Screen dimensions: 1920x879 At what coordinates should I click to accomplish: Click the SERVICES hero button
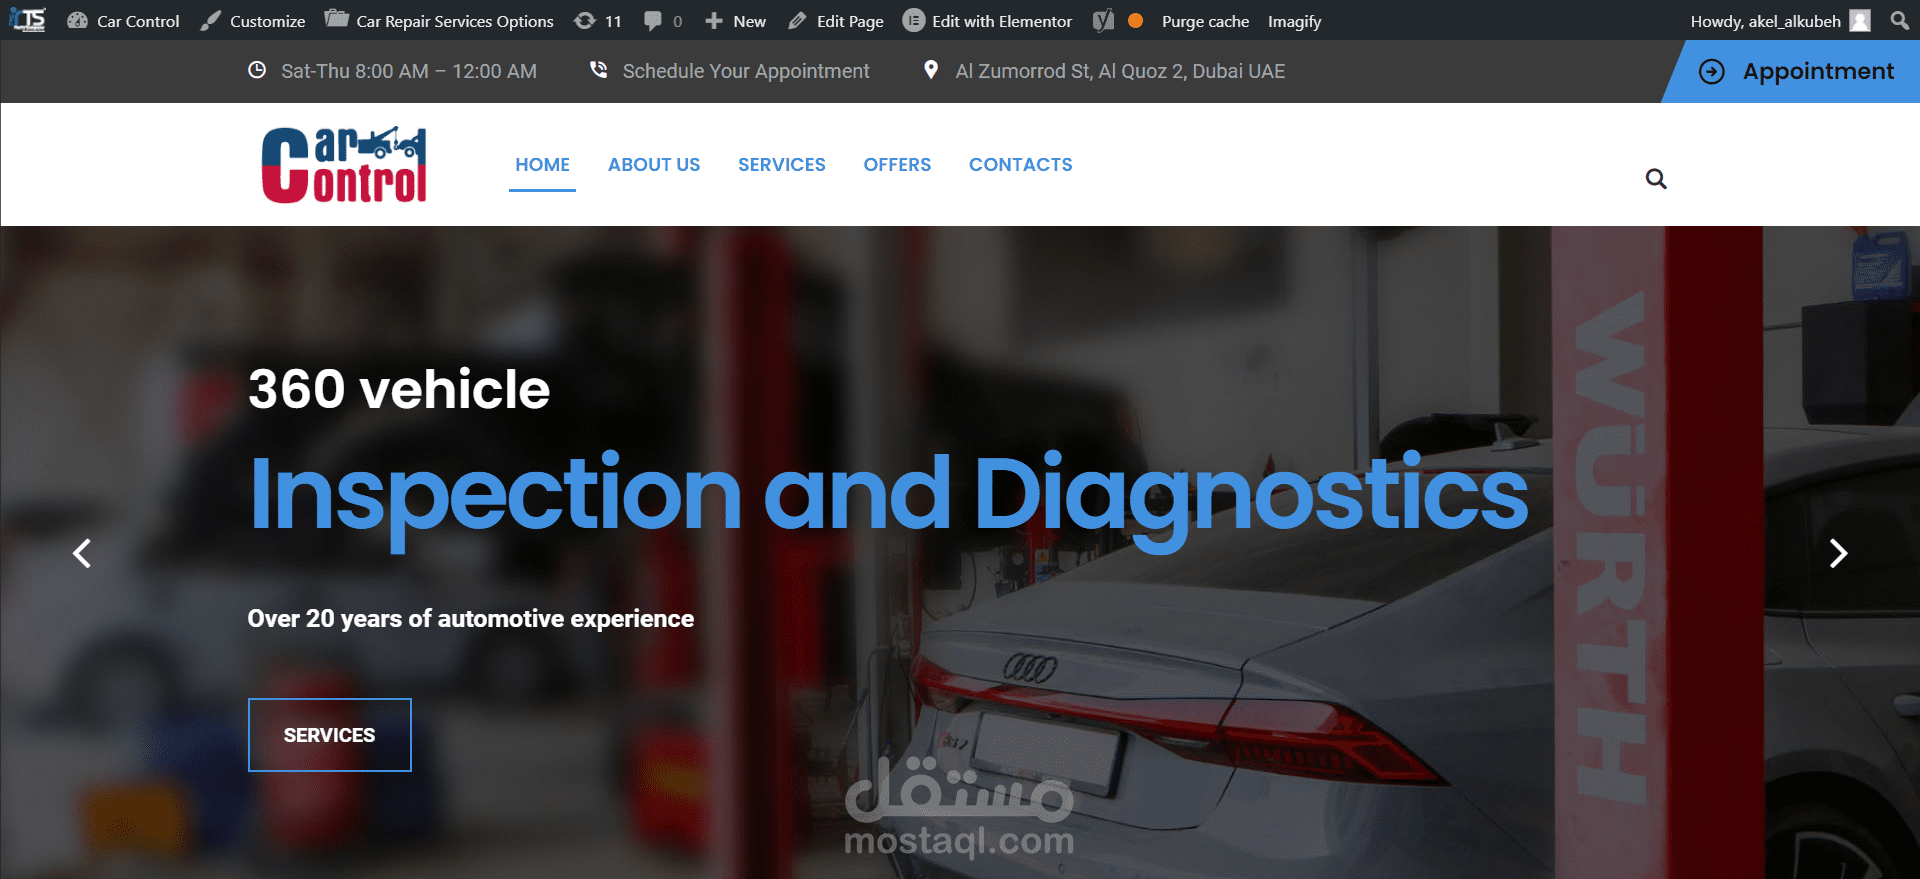pos(330,735)
